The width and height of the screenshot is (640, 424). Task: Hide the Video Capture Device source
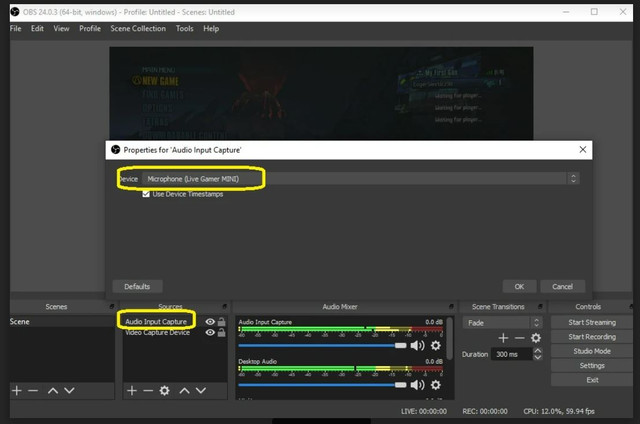click(209, 332)
